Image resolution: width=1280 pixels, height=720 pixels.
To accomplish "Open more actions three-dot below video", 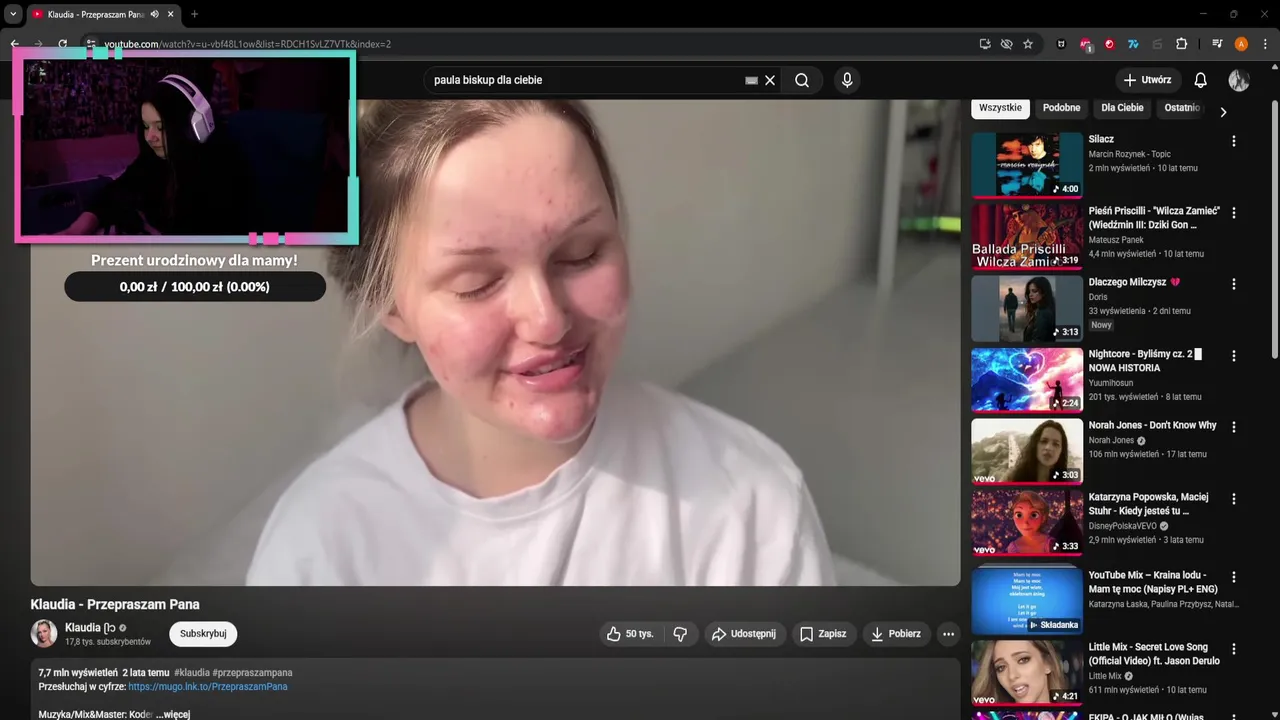I will [x=948, y=633].
